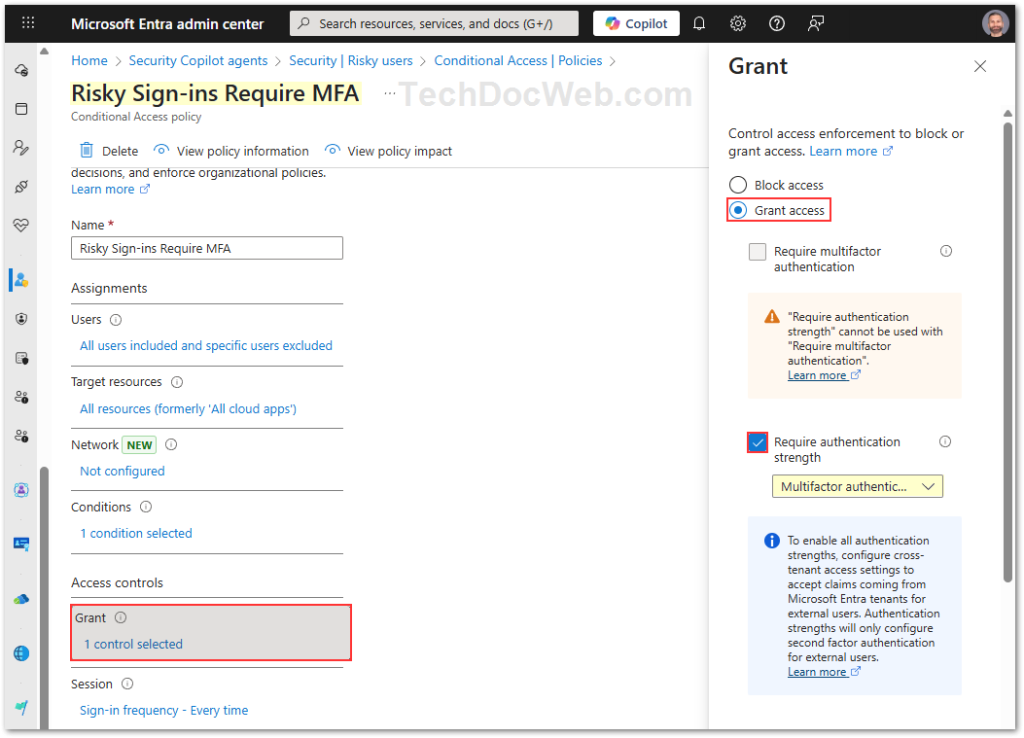Open All users included and specific users excluded
The height and width of the screenshot is (738, 1024).
point(206,346)
